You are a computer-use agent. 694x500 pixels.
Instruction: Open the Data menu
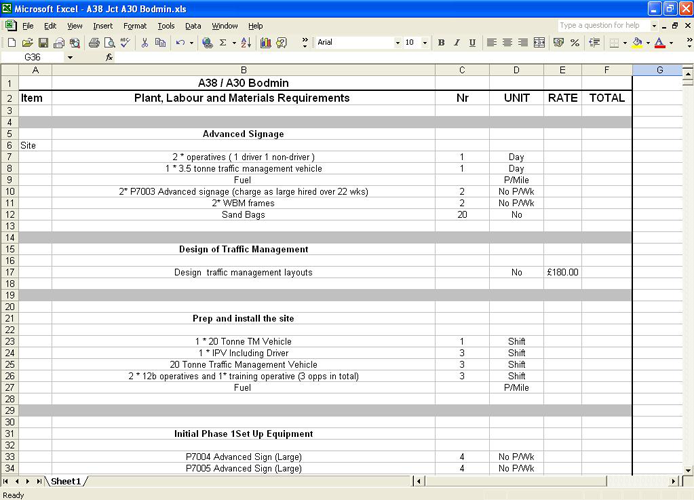click(193, 26)
